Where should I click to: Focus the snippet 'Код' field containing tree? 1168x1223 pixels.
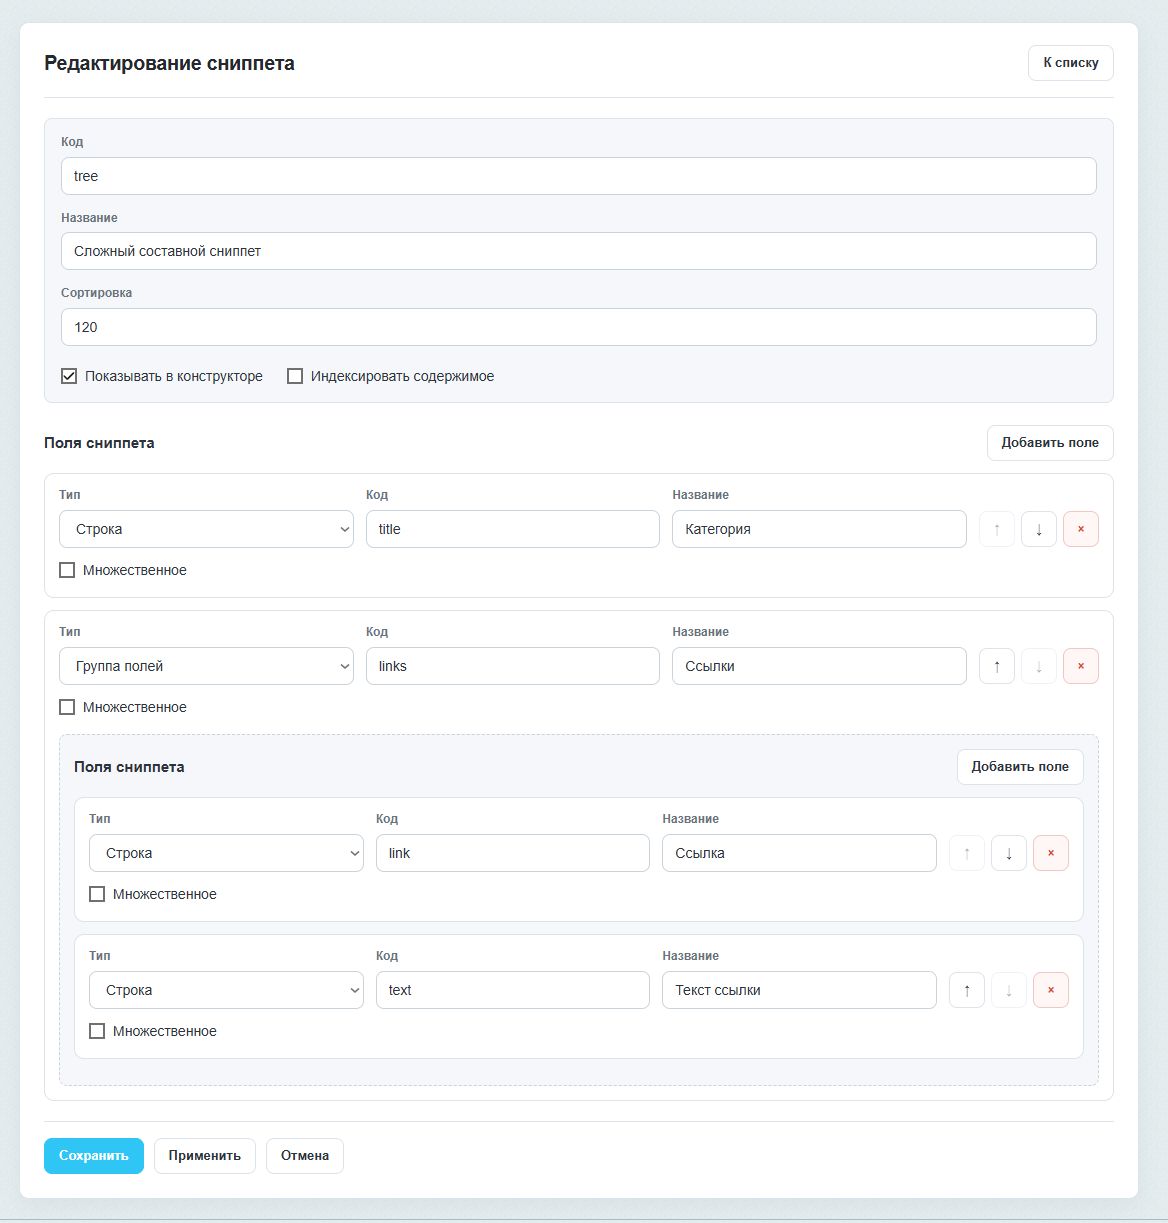tap(579, 176)
